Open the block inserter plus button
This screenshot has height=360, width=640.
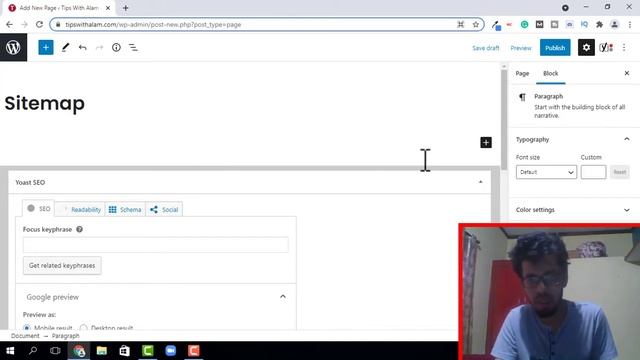coord(46,48)
